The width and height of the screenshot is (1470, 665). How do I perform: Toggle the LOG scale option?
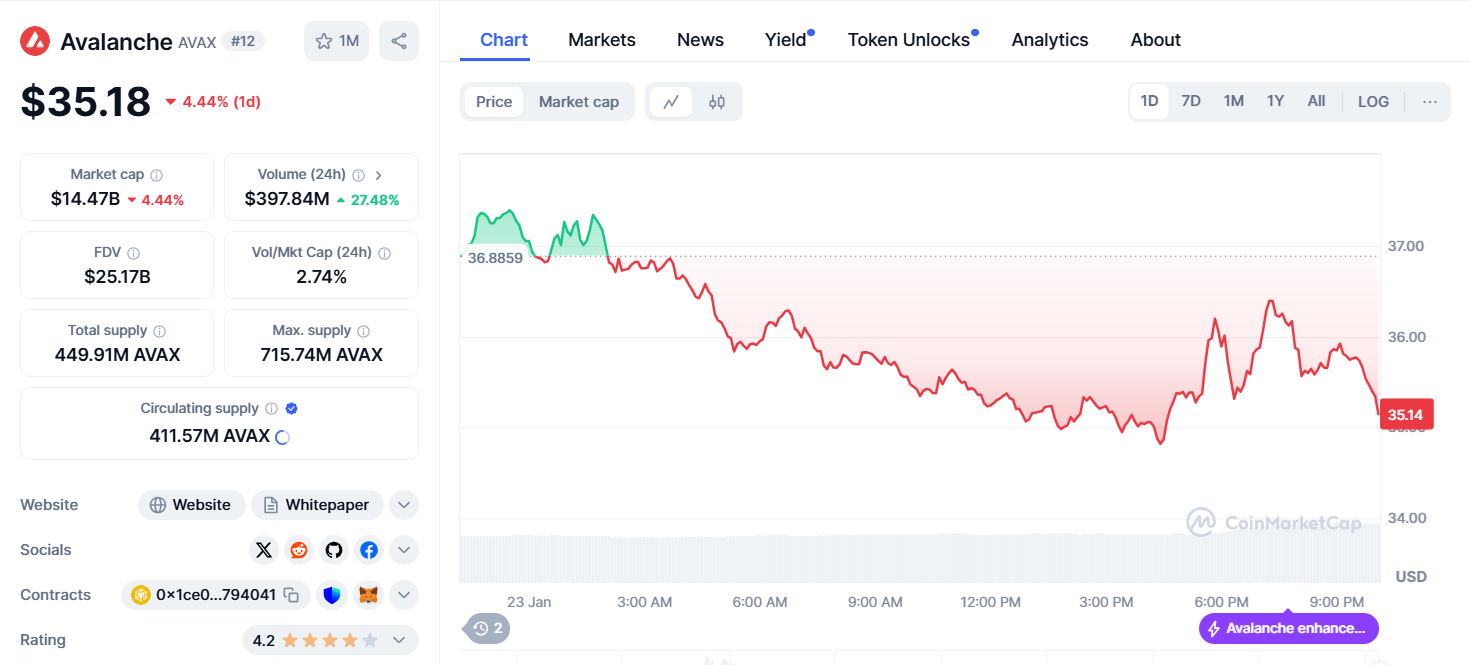click(x=1373, y=102)
